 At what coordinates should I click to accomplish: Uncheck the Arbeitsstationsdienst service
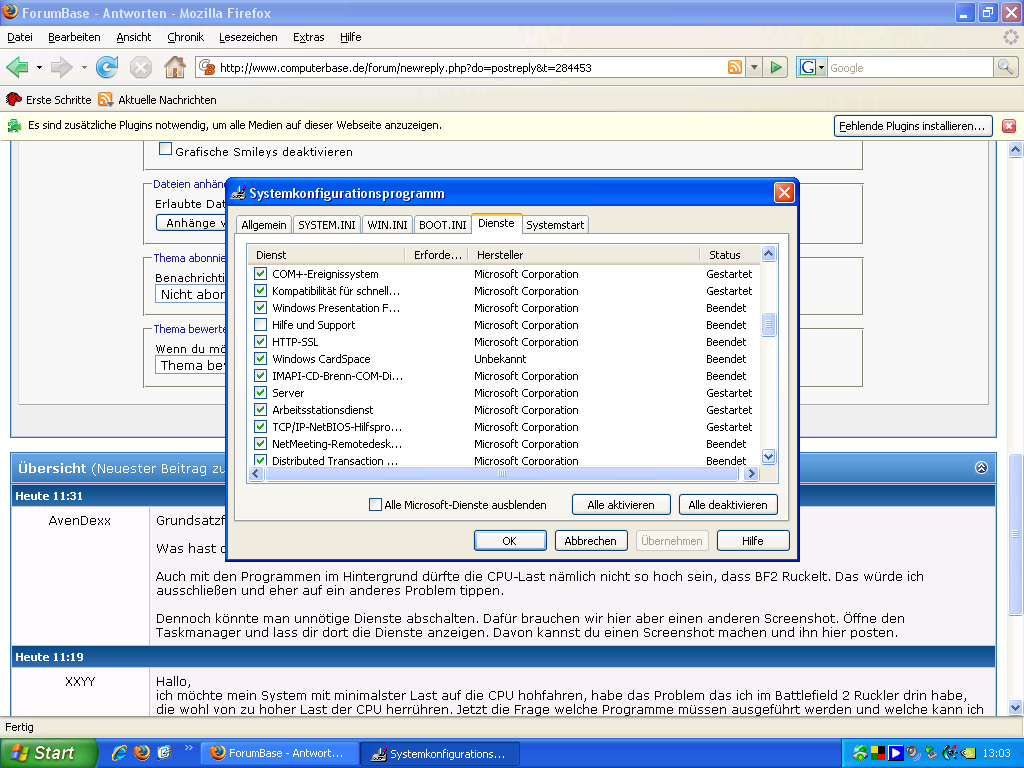[261, 409]
